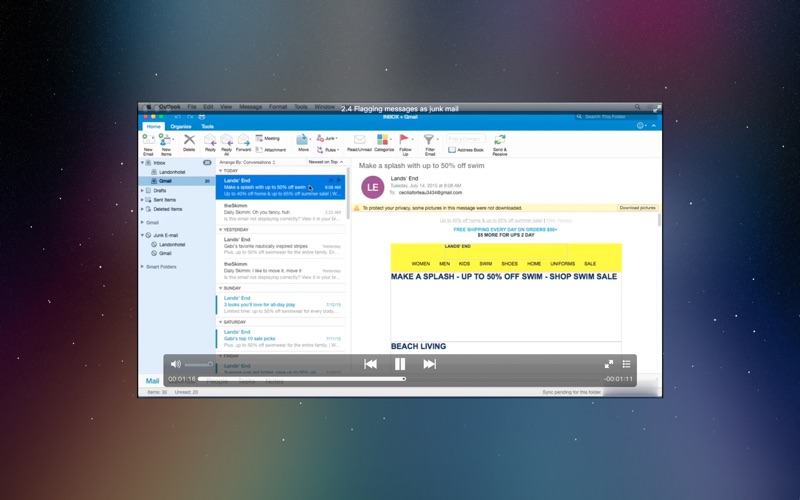
Task: Open the File menu
Action: (192, 107)
